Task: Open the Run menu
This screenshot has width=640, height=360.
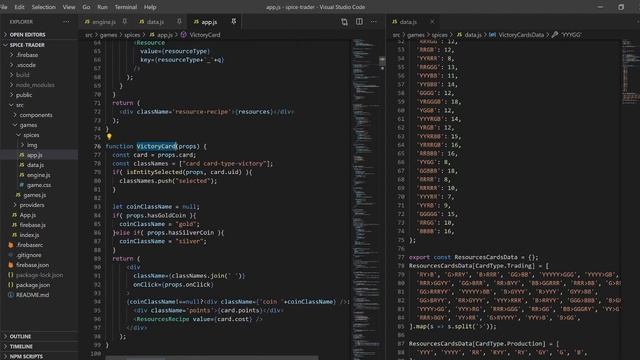Action: [x=102, y=7]
